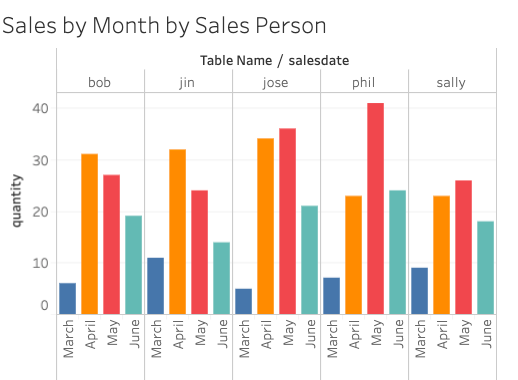
Task: Click sally's June axis label
Action: (x=486, y=334)
